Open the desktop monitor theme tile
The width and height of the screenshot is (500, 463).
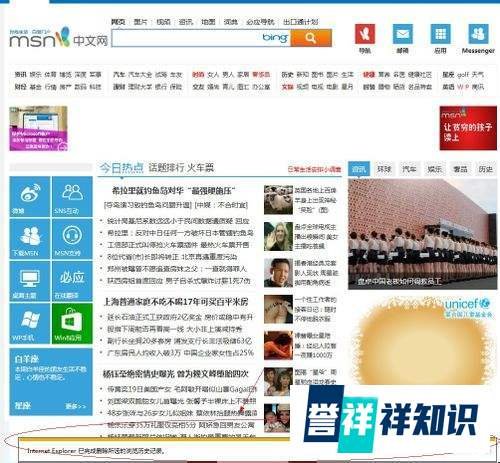30,281
